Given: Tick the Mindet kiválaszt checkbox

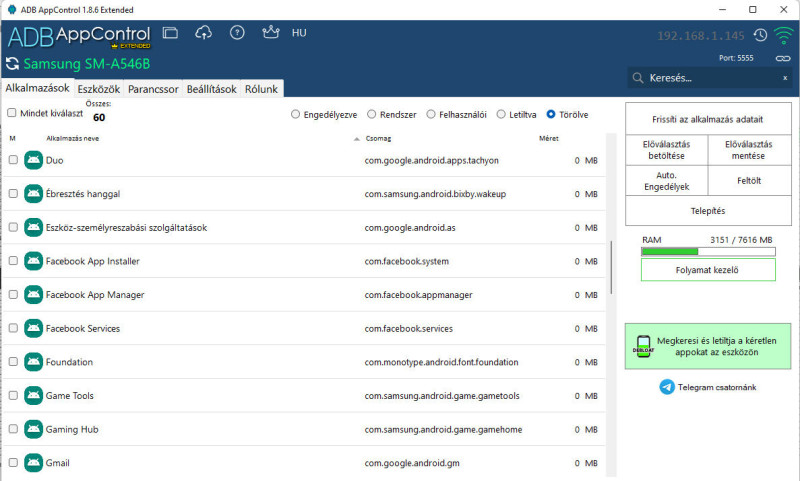Looking at the screenshot, I should coord(12,113).
